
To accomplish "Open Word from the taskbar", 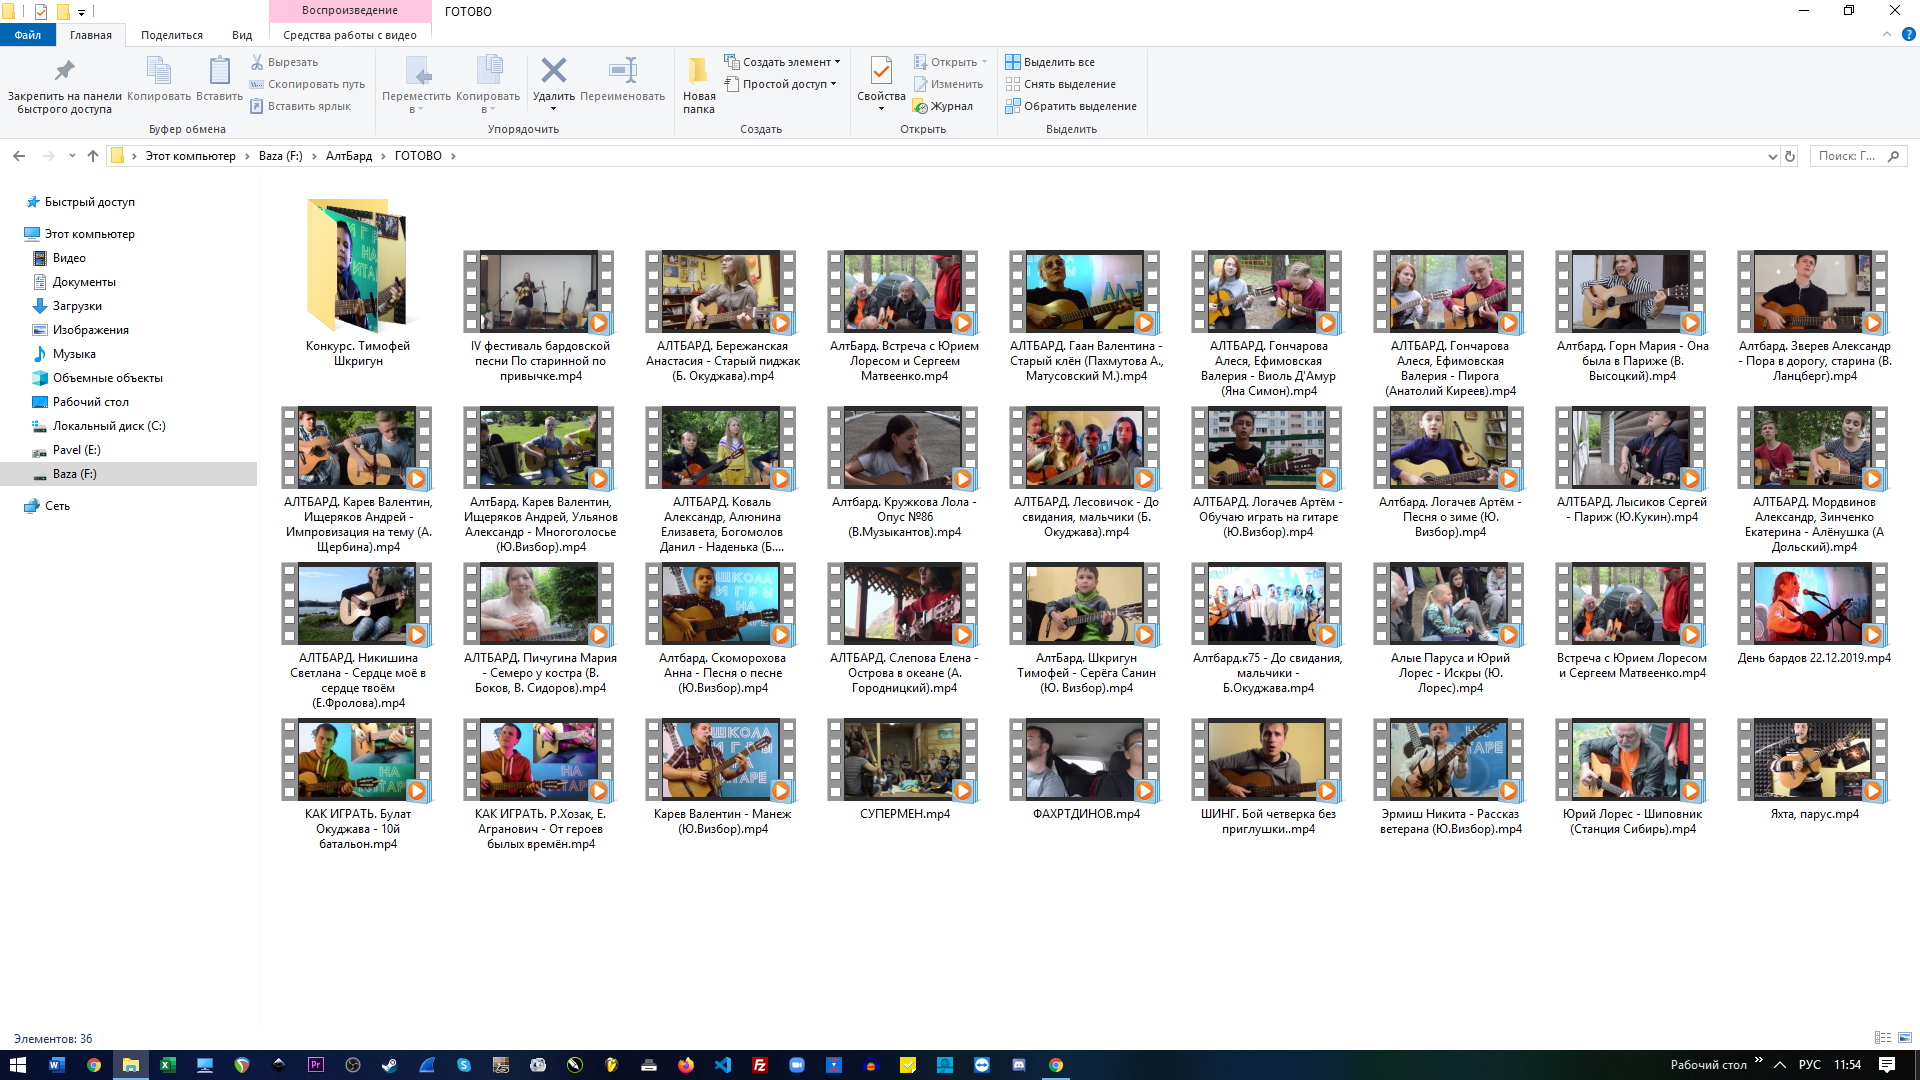I will coord(56,1065).
